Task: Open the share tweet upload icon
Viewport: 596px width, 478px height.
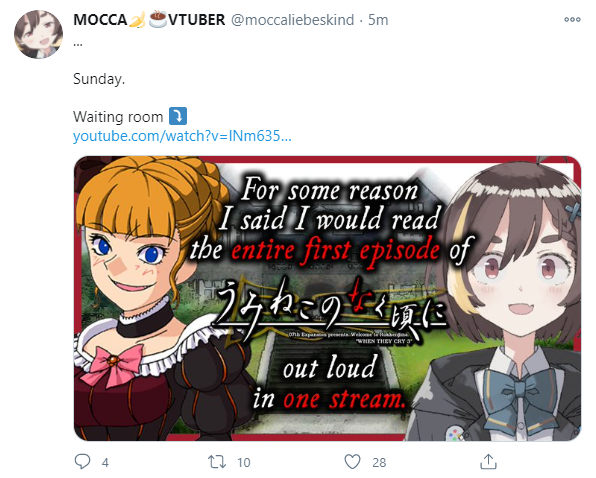Action: pyautogui.click(x=488, y=461)
